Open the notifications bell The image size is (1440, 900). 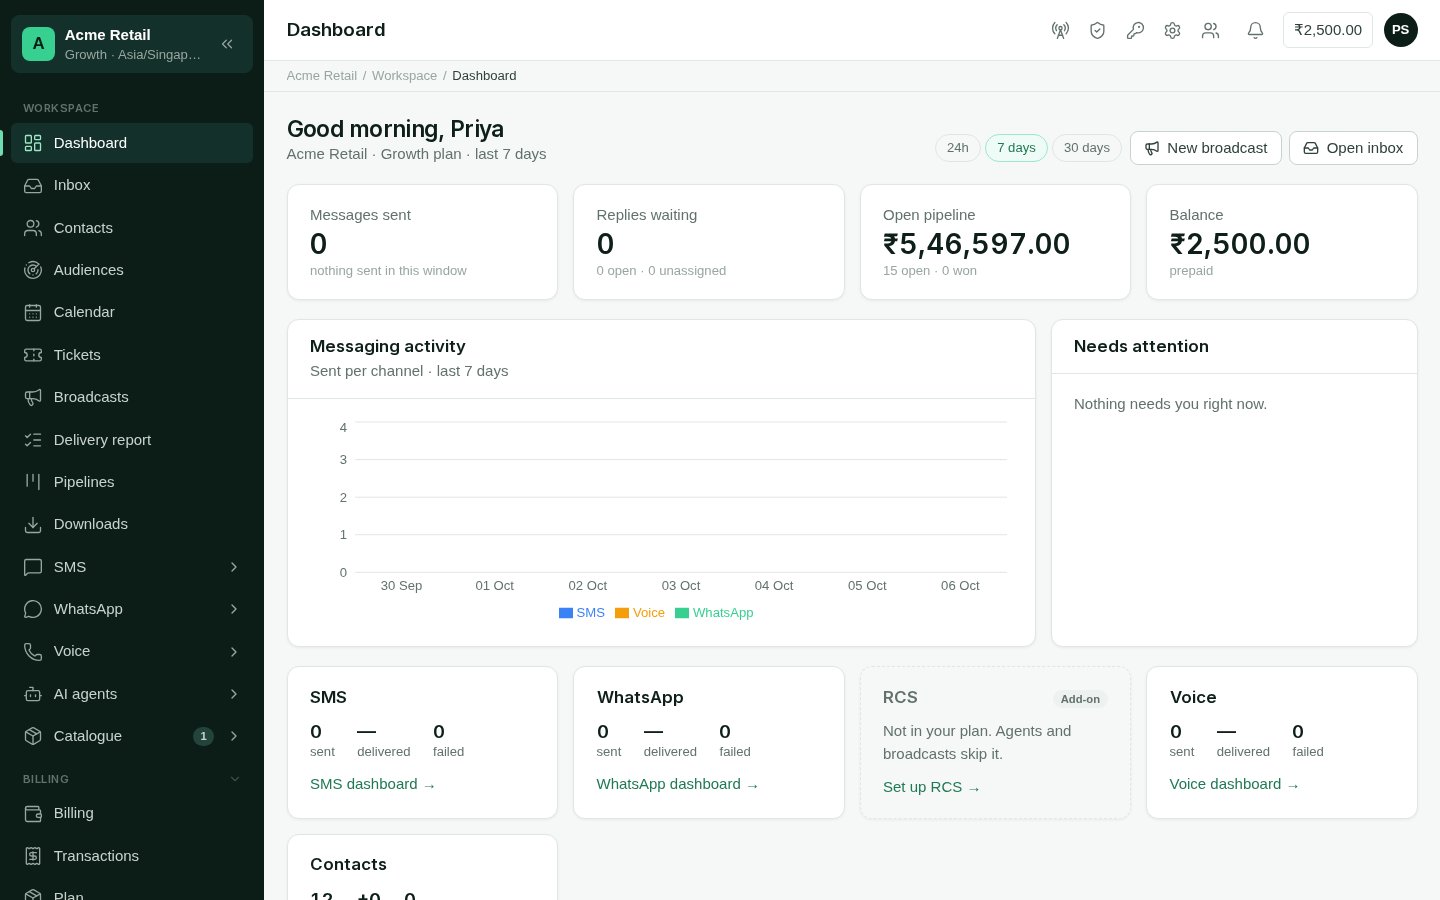click(x=1255, y=30)
